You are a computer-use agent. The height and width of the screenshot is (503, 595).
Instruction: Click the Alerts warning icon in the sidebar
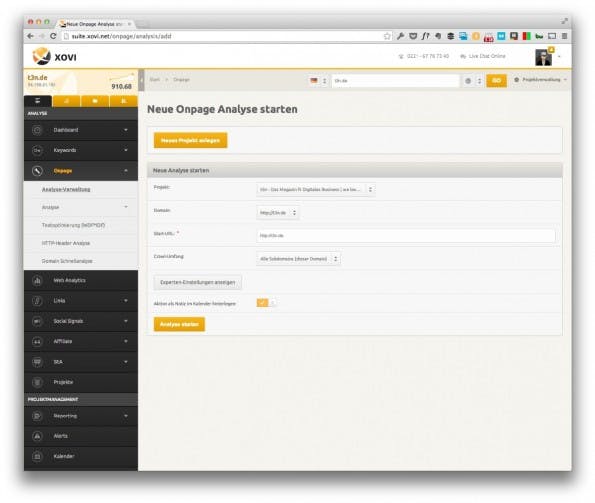click(37, 436)
